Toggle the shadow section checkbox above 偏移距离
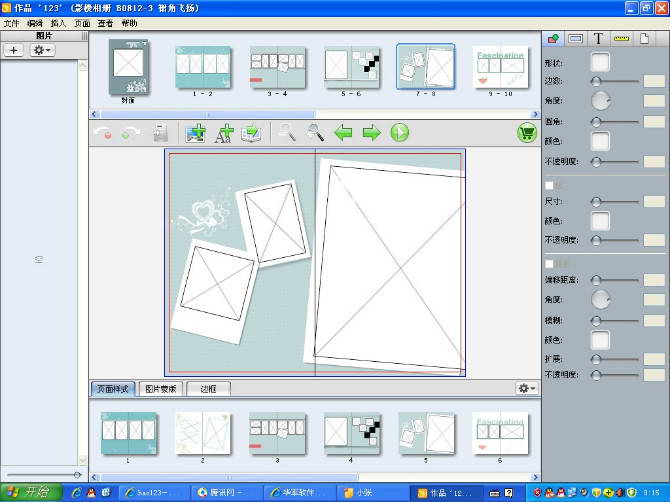This screenshot has width=670, height=502. (x=550, y=264)
